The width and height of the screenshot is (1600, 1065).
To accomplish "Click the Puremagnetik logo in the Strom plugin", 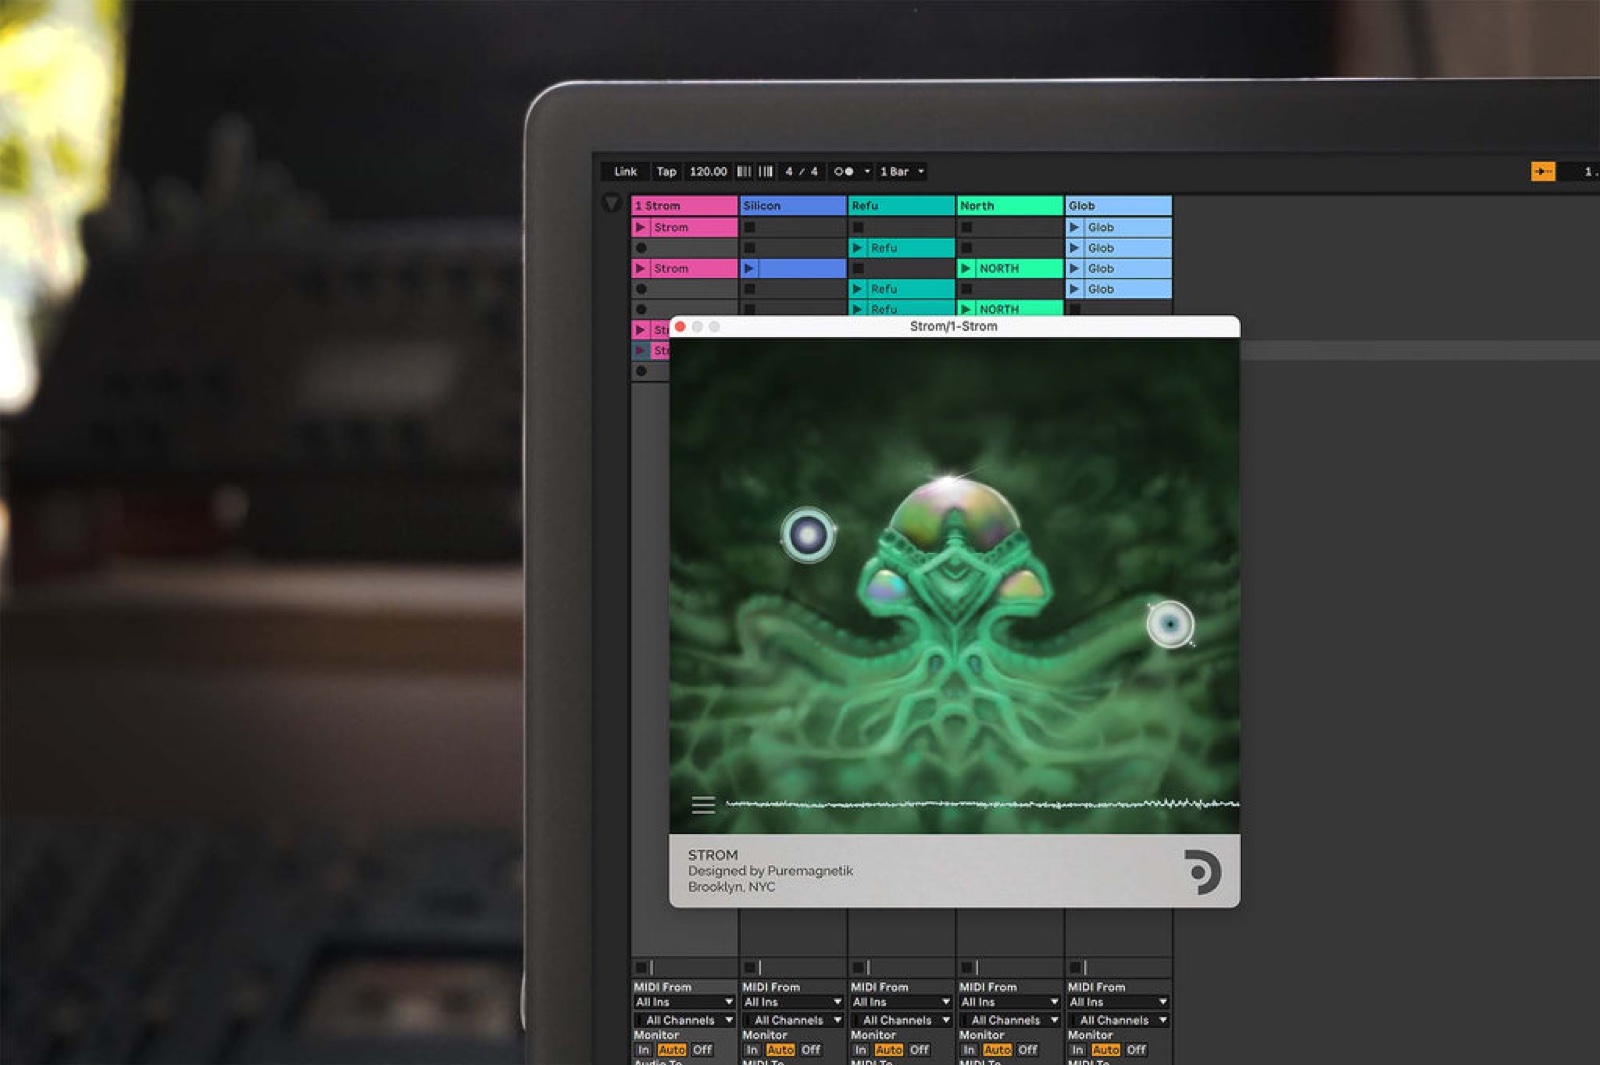I will point(1202,871).
